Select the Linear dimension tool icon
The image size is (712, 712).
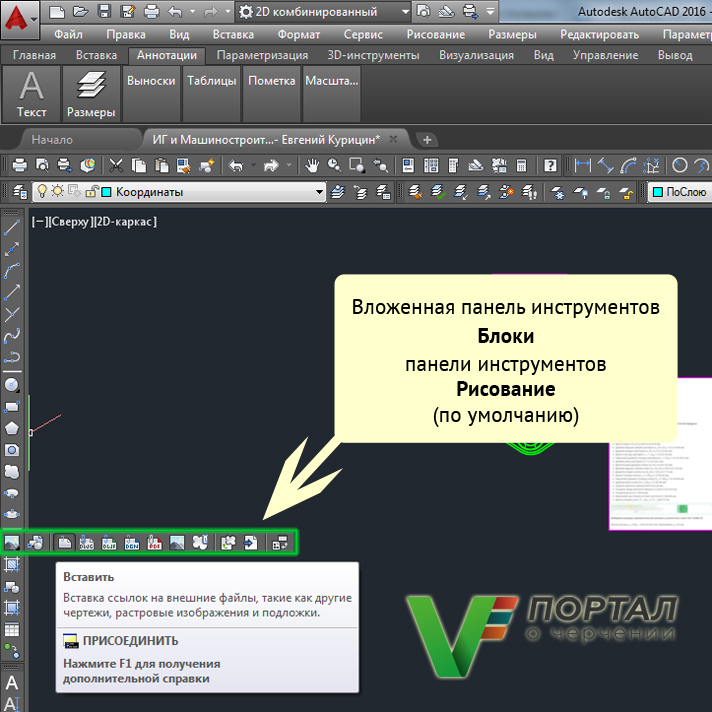583,166
